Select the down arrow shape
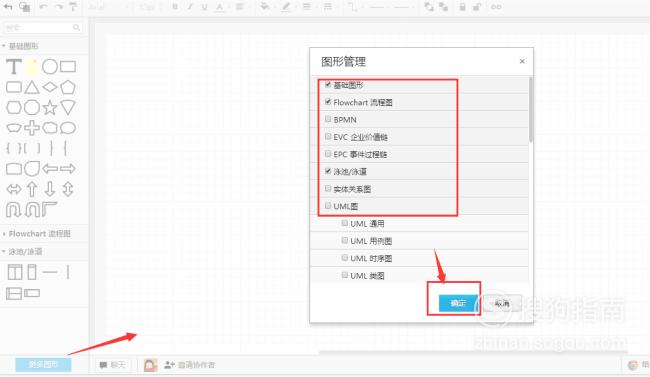Screen dimensions: 650x377 point(50,189)
